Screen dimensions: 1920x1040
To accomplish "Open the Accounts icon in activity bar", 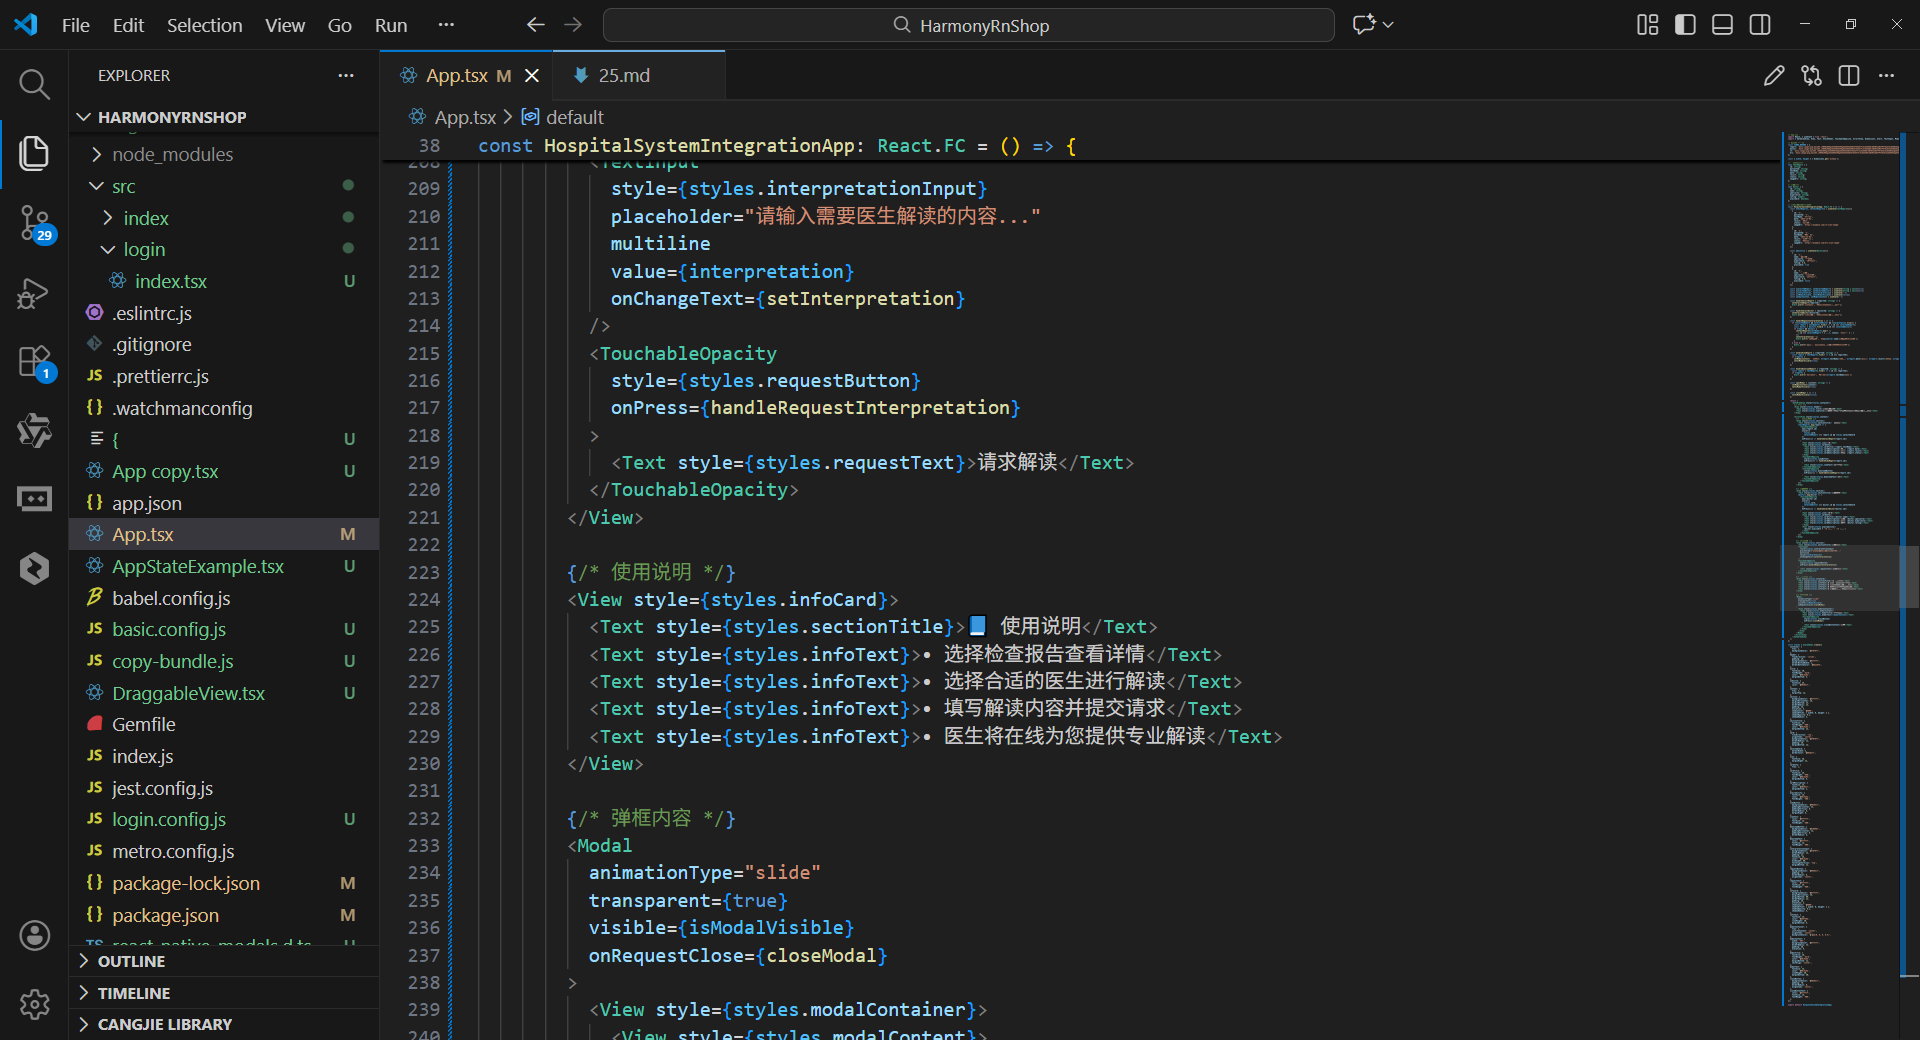I will tap(34, 935).
